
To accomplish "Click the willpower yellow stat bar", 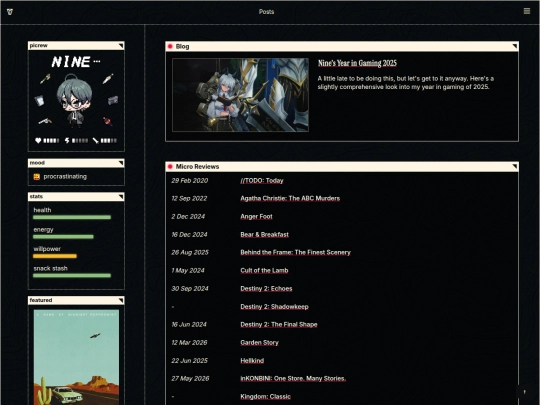I will point(55,256).
